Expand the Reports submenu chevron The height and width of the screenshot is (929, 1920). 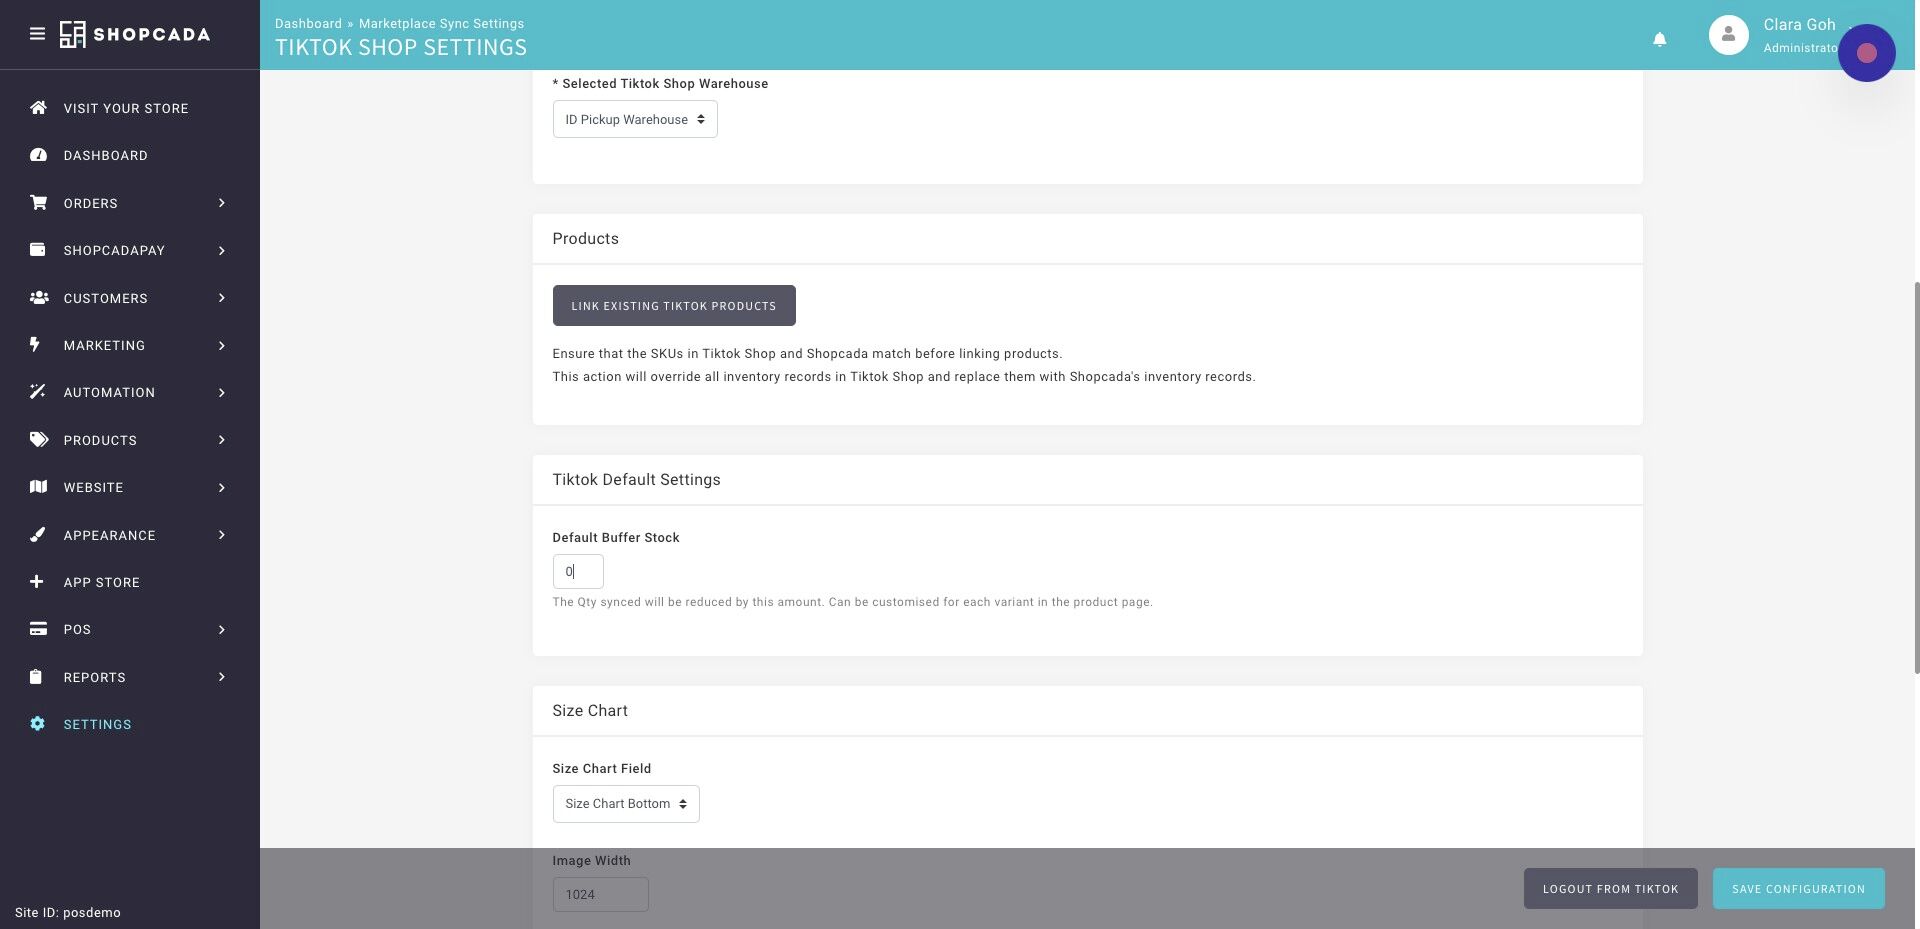[222, 677]
